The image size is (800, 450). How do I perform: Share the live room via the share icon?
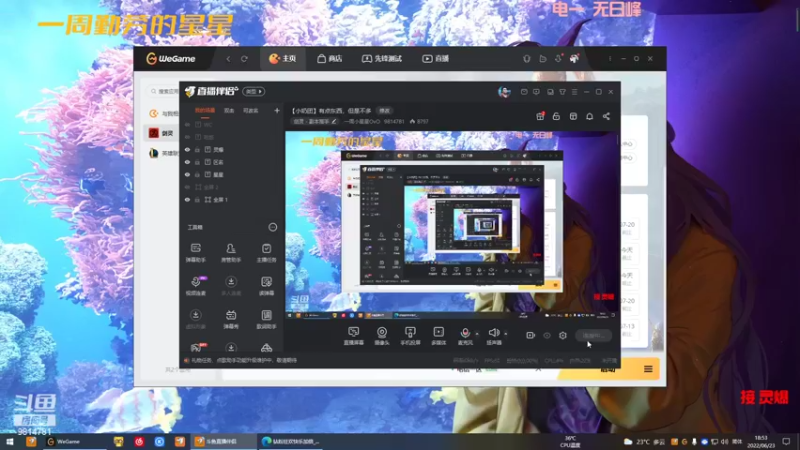(x=606, y=116)
